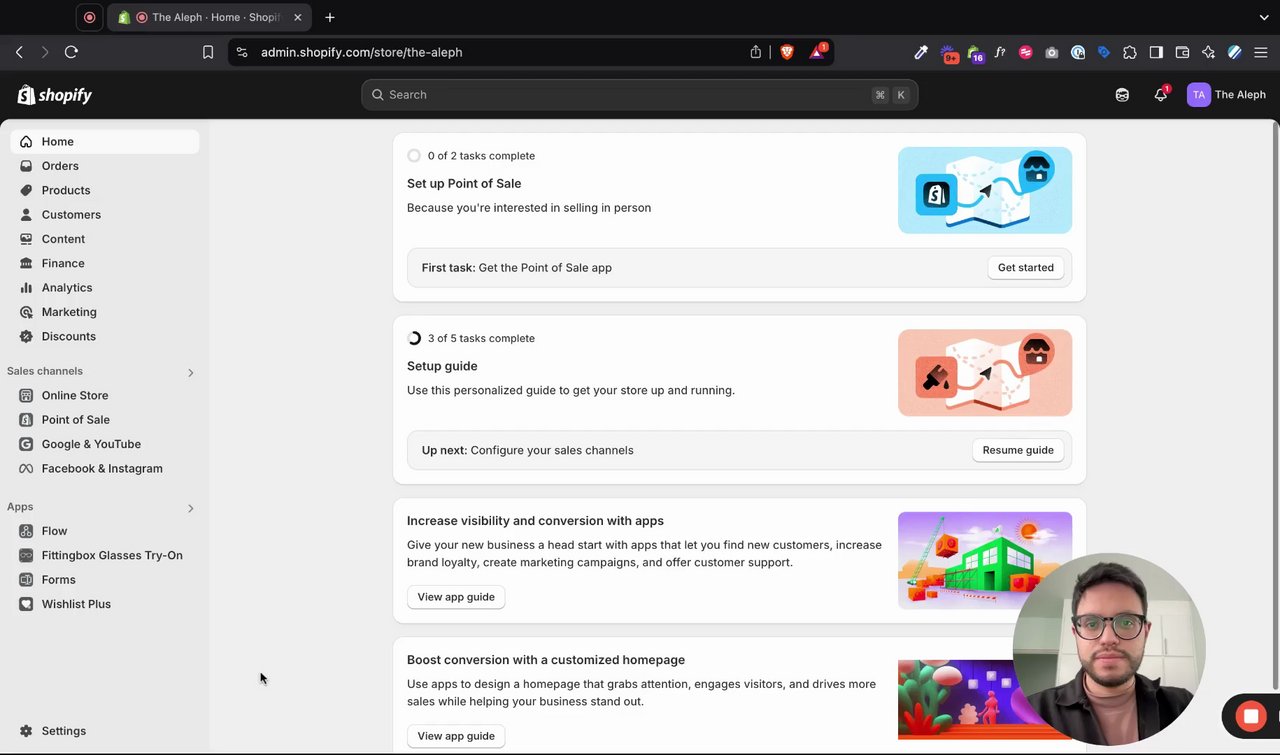The height and width of the screenshot is (755, 1280).
Task: Expand the Sales channels chevron
Action: 191,372
